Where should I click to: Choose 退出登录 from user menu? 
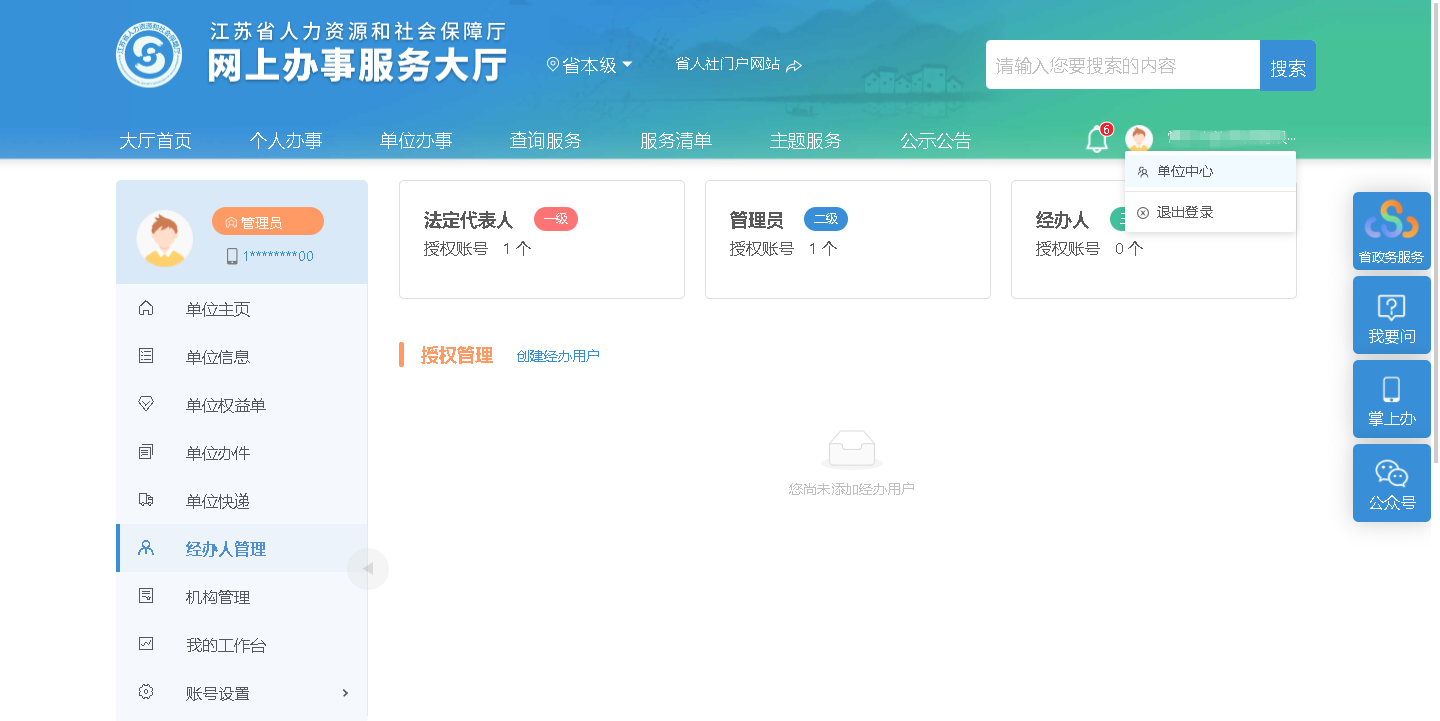pyautogui.click(x=1185, y=213)
